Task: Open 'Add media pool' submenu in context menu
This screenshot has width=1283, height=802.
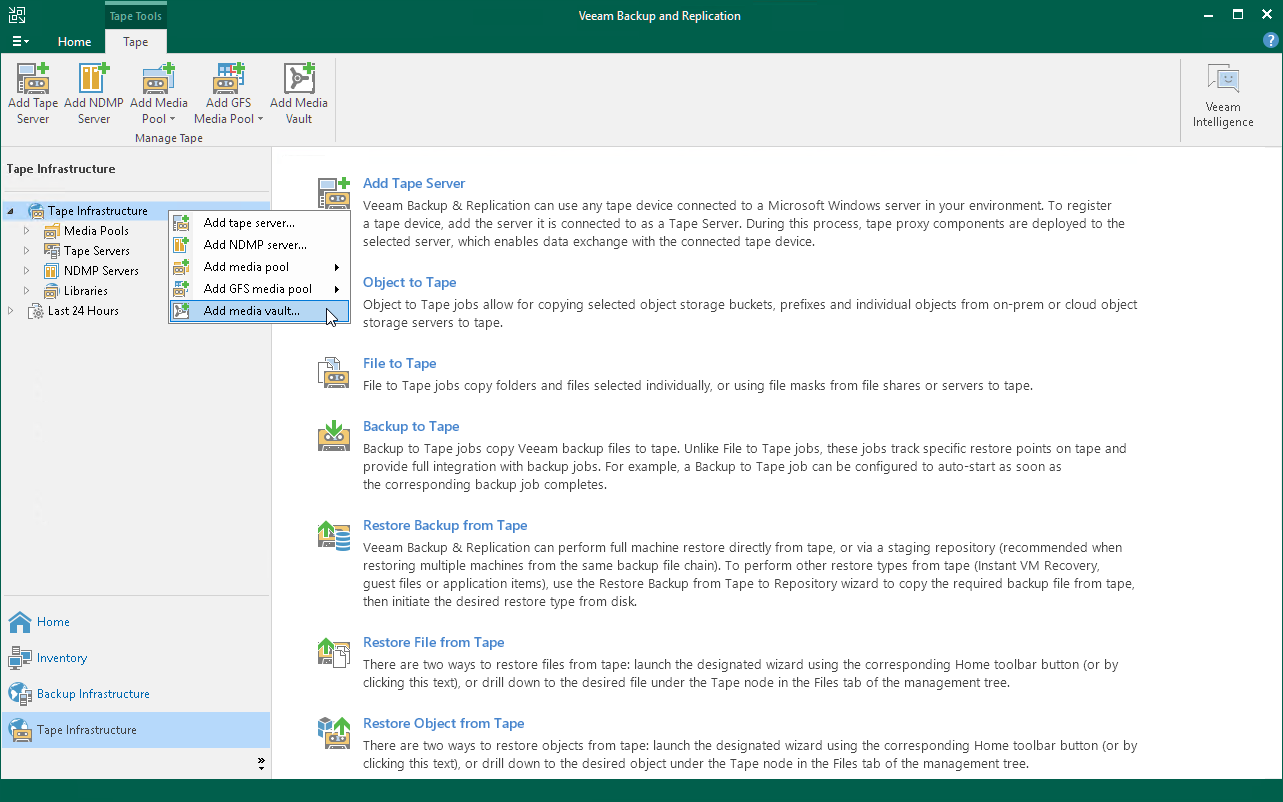Action: point(259,267)
